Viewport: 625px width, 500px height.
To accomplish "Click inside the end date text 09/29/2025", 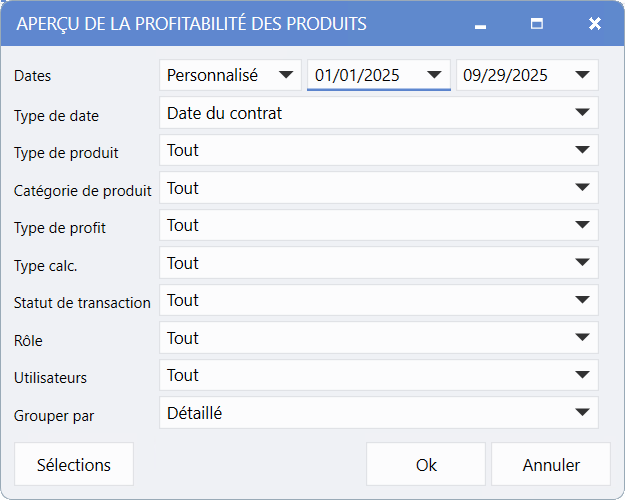I will click(506, 75).
